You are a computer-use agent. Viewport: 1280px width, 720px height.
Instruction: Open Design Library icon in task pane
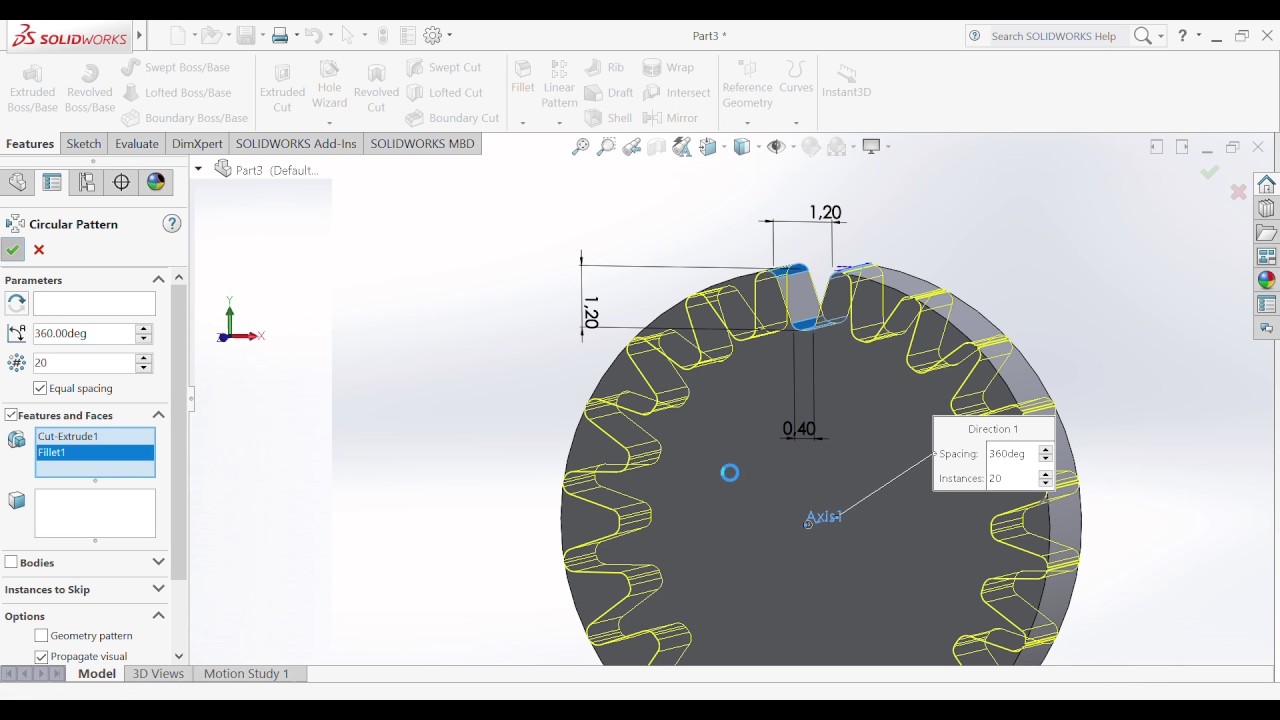tap(1267, 209)
